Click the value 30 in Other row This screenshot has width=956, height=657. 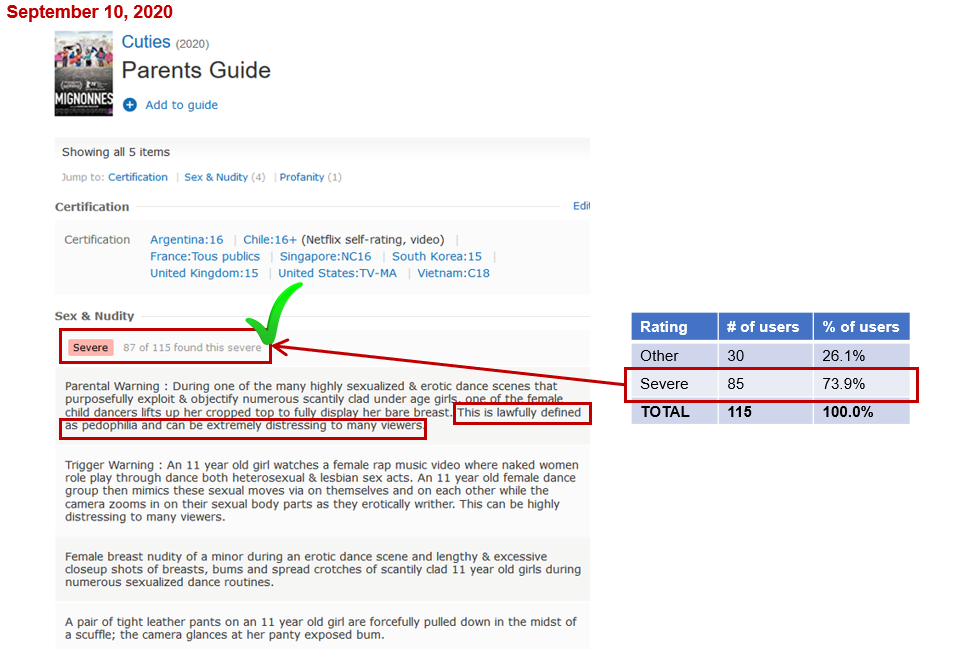tap(735, 355)
